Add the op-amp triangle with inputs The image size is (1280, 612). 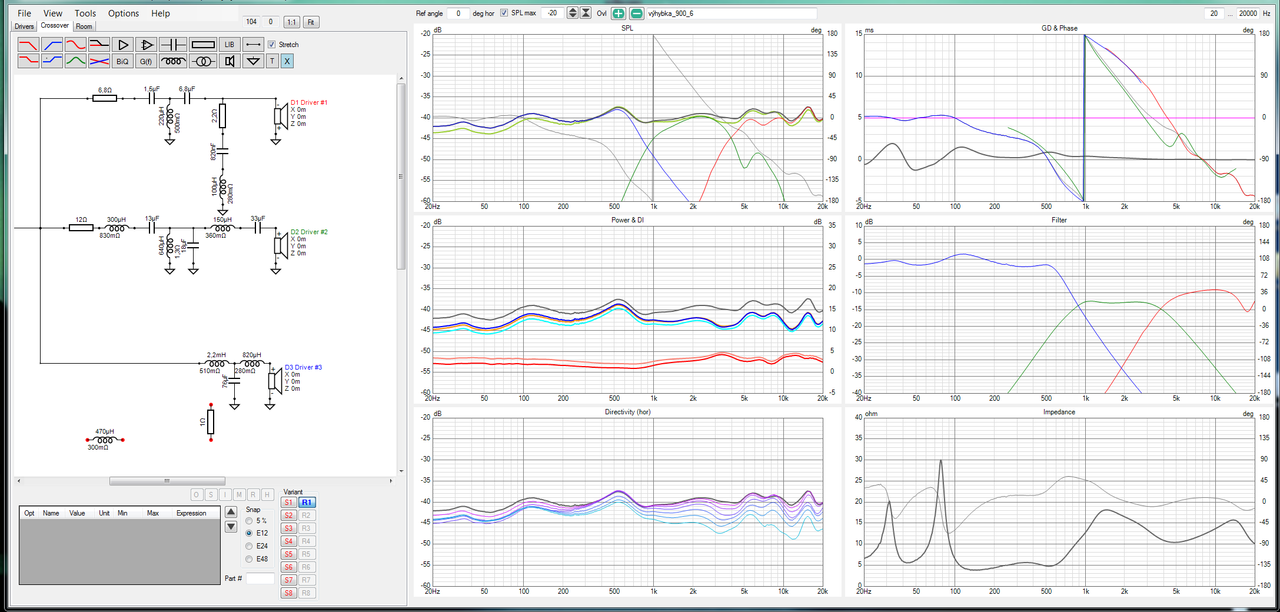click(x=146, y=45)
